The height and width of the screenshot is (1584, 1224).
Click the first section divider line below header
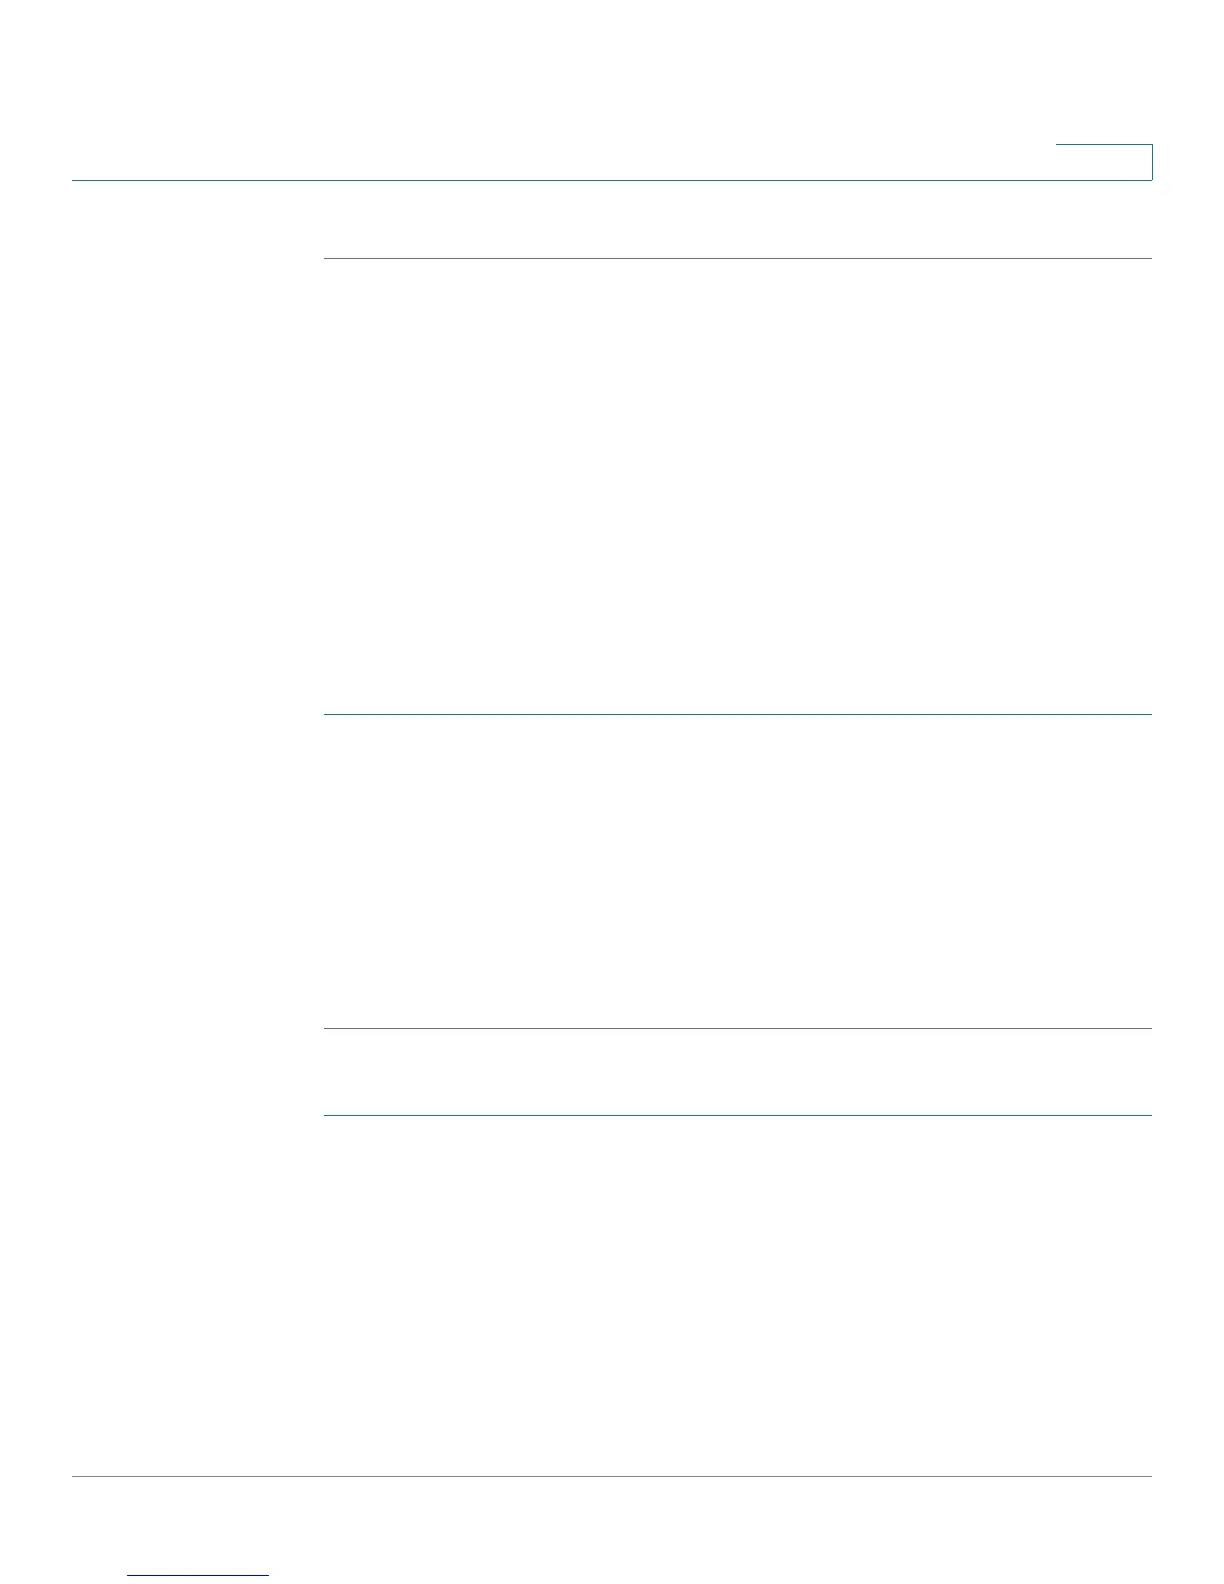(738, 259)
